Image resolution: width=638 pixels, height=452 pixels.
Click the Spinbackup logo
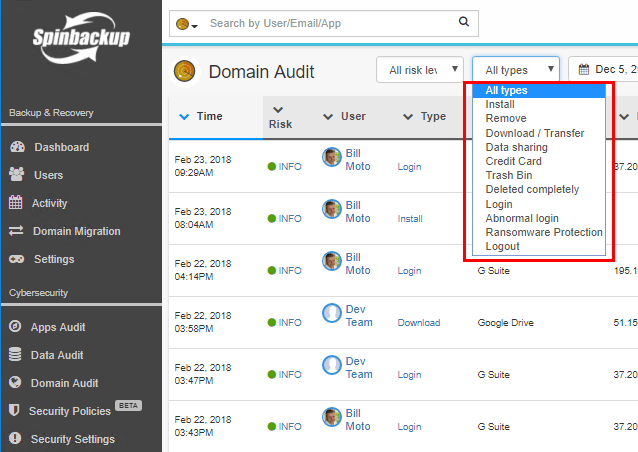81,38
